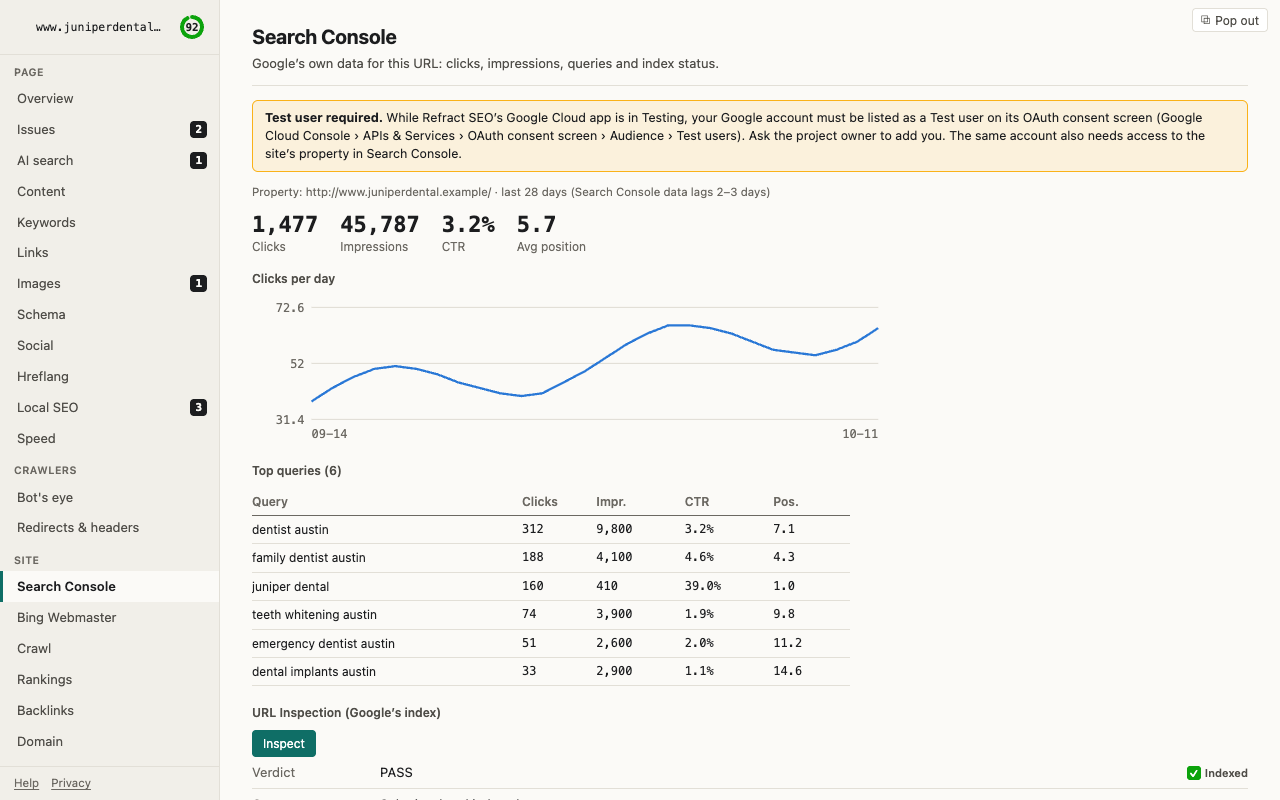Open the Issues section

[x=110, y=129]
